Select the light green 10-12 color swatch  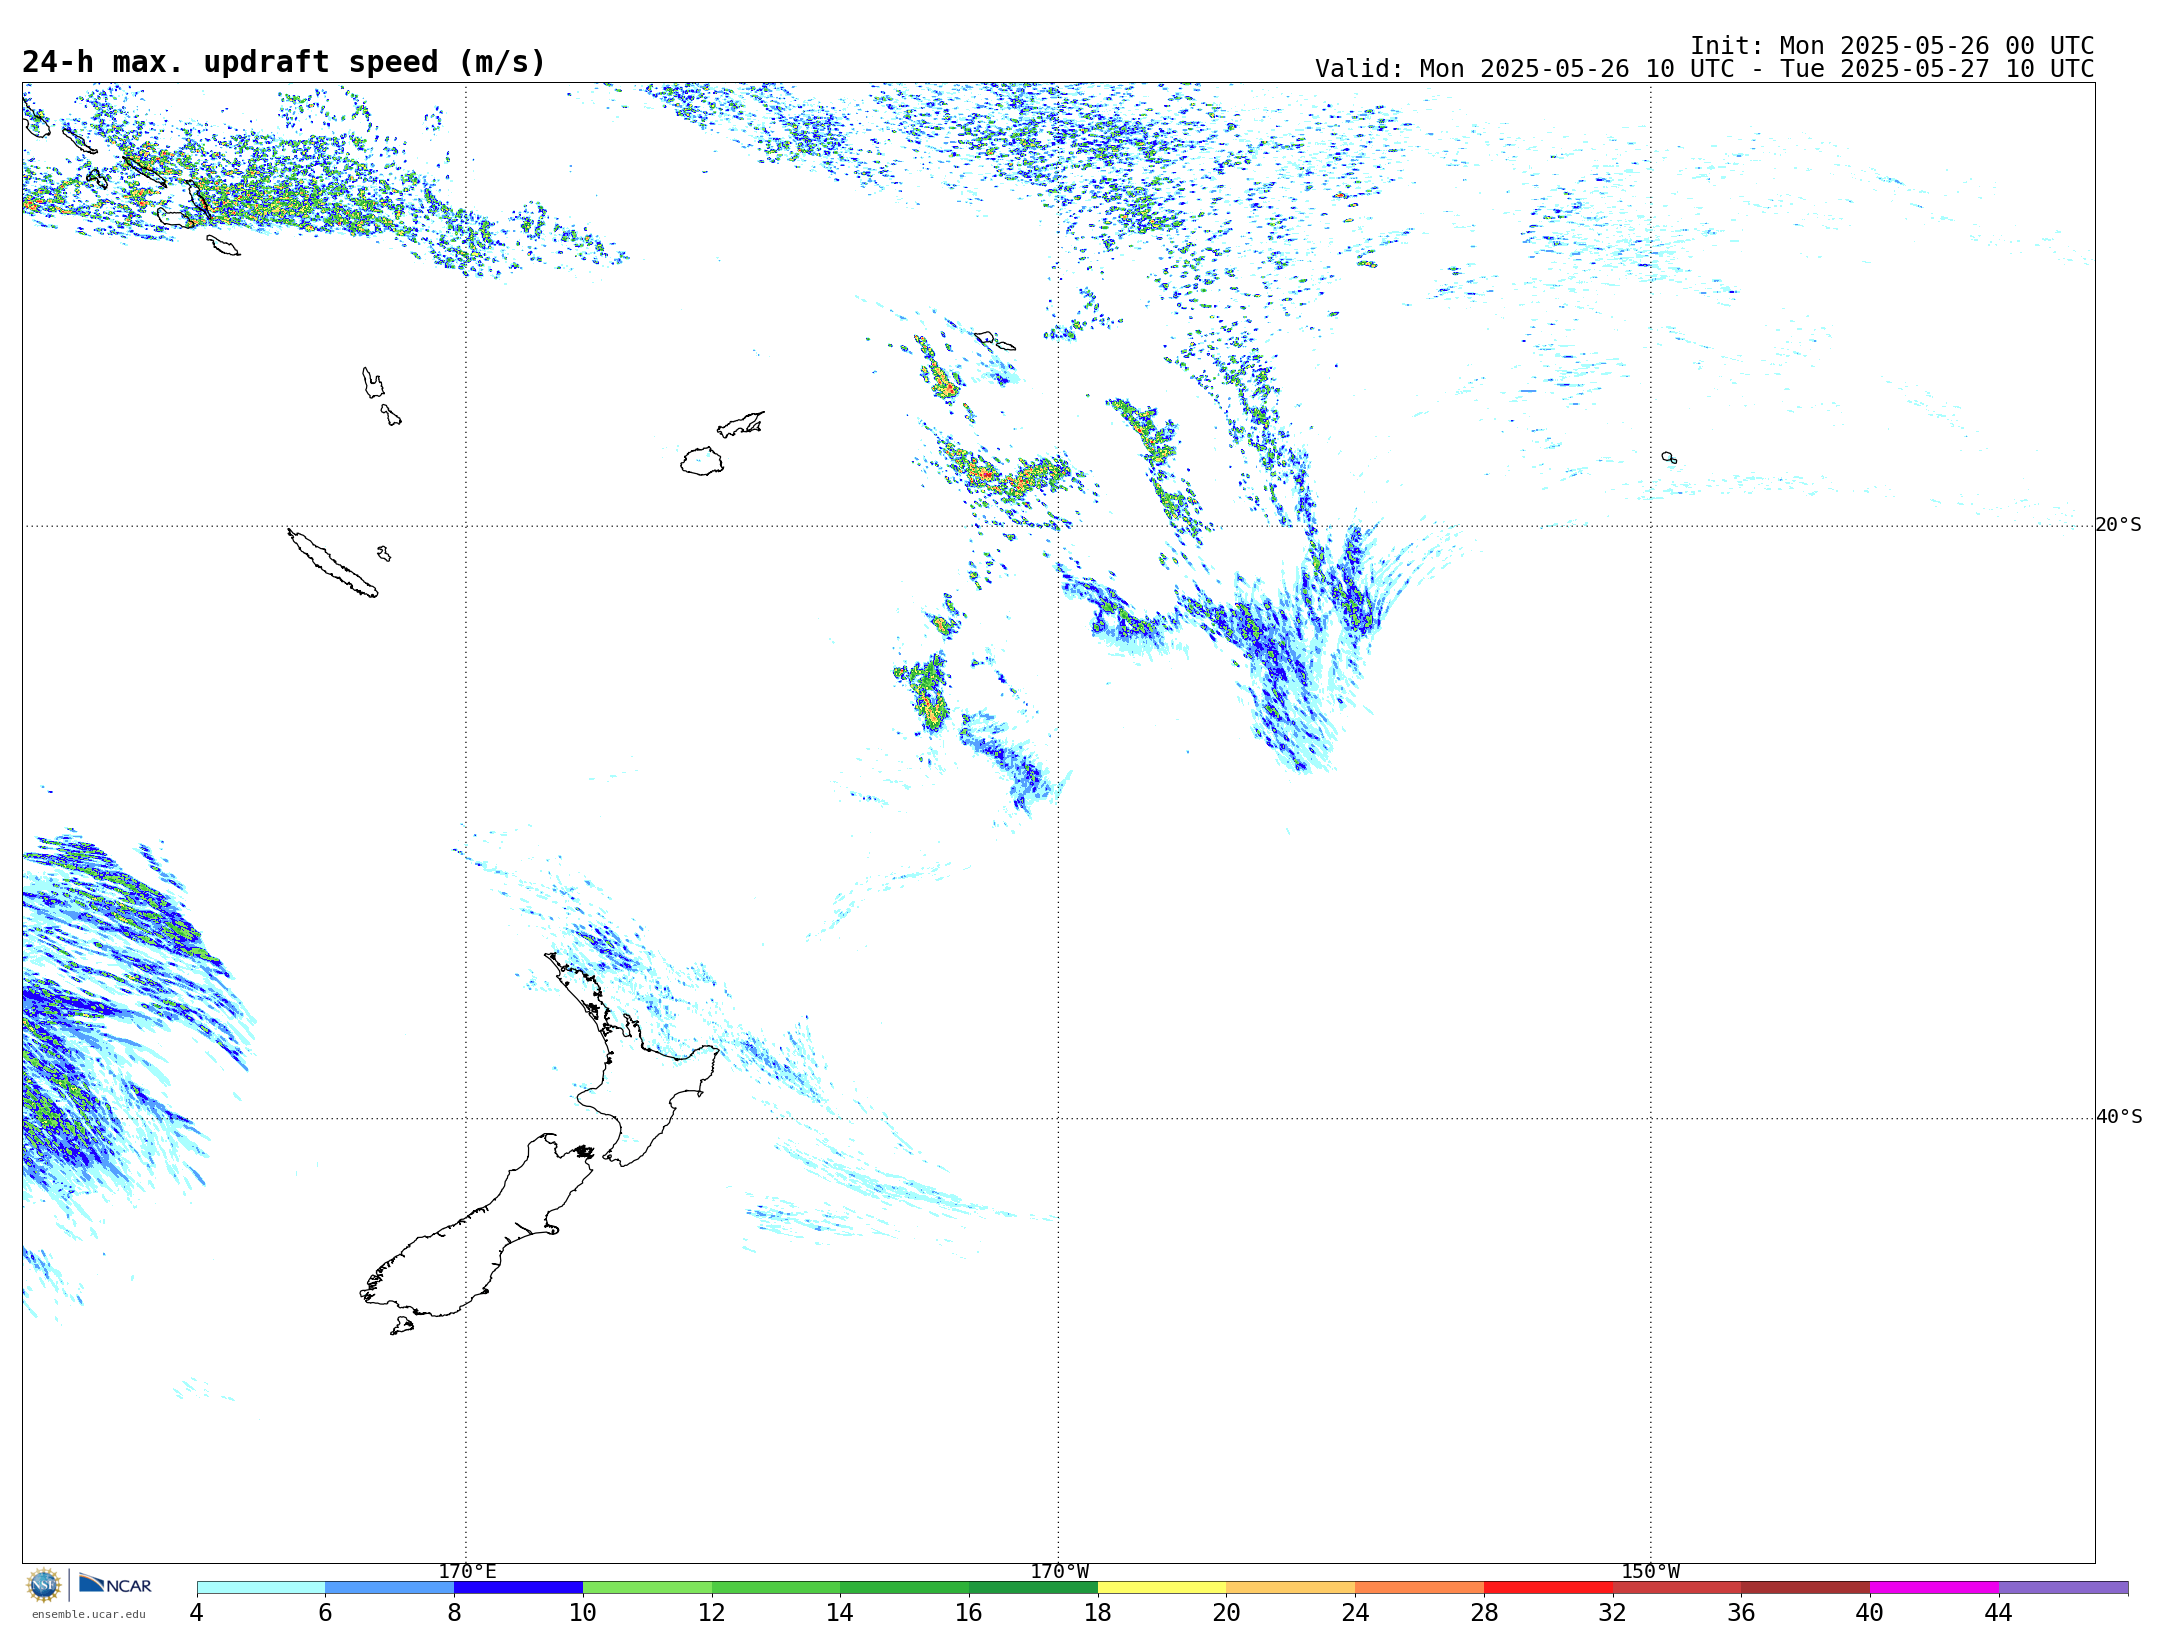(647, 1587)
